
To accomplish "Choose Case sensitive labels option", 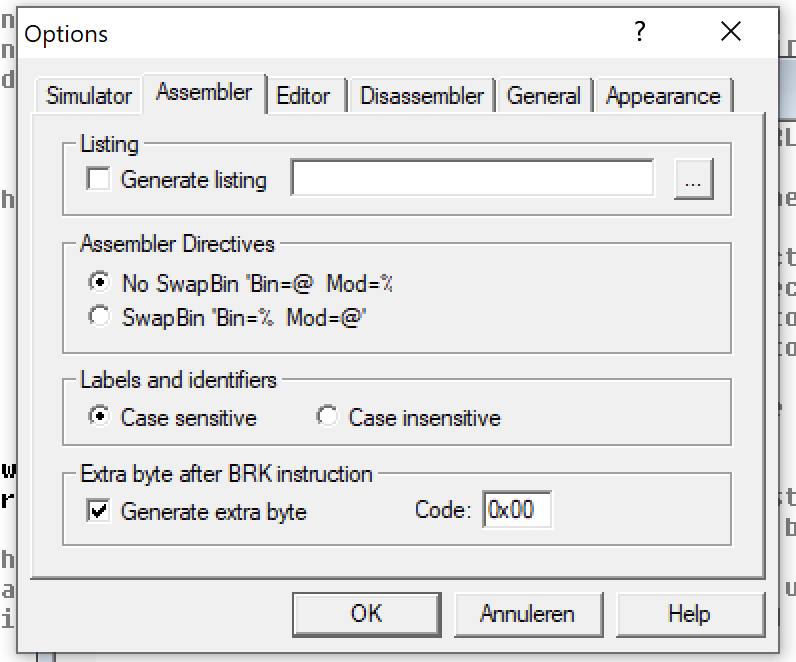I will coord(99,417).
